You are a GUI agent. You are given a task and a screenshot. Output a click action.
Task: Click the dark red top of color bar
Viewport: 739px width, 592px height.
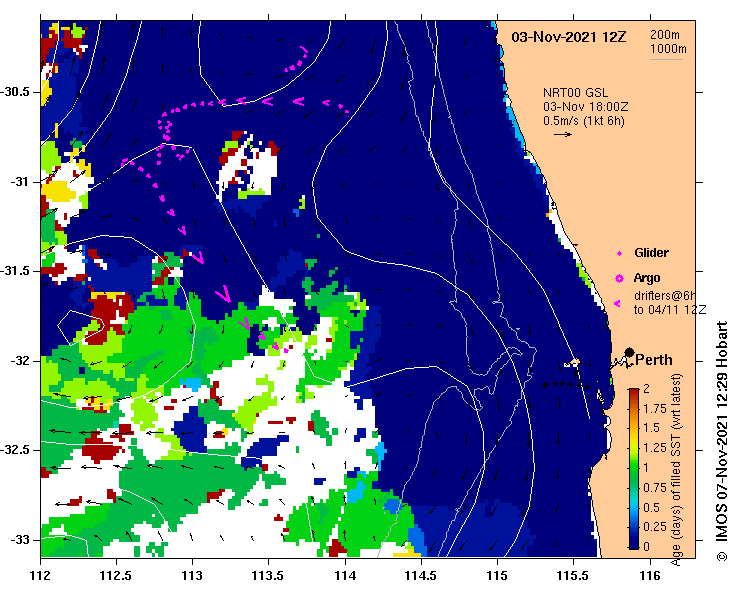pyautogui.click(x=634, y=393)
